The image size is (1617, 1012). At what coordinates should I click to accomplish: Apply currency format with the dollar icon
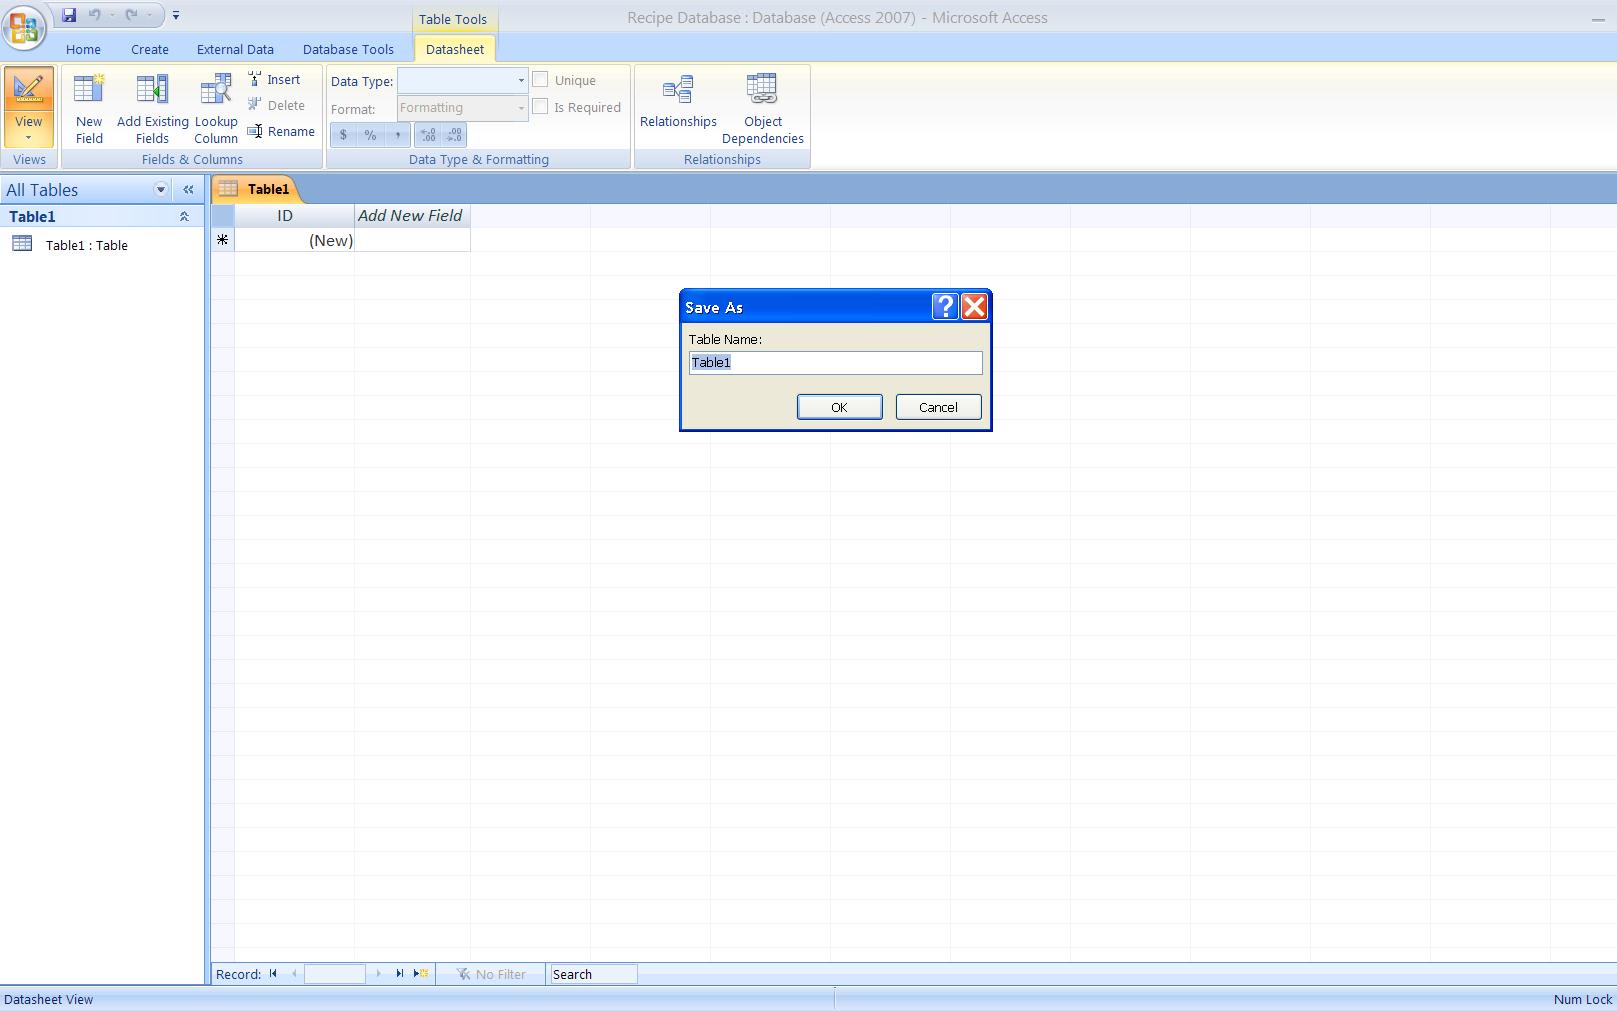344,134
